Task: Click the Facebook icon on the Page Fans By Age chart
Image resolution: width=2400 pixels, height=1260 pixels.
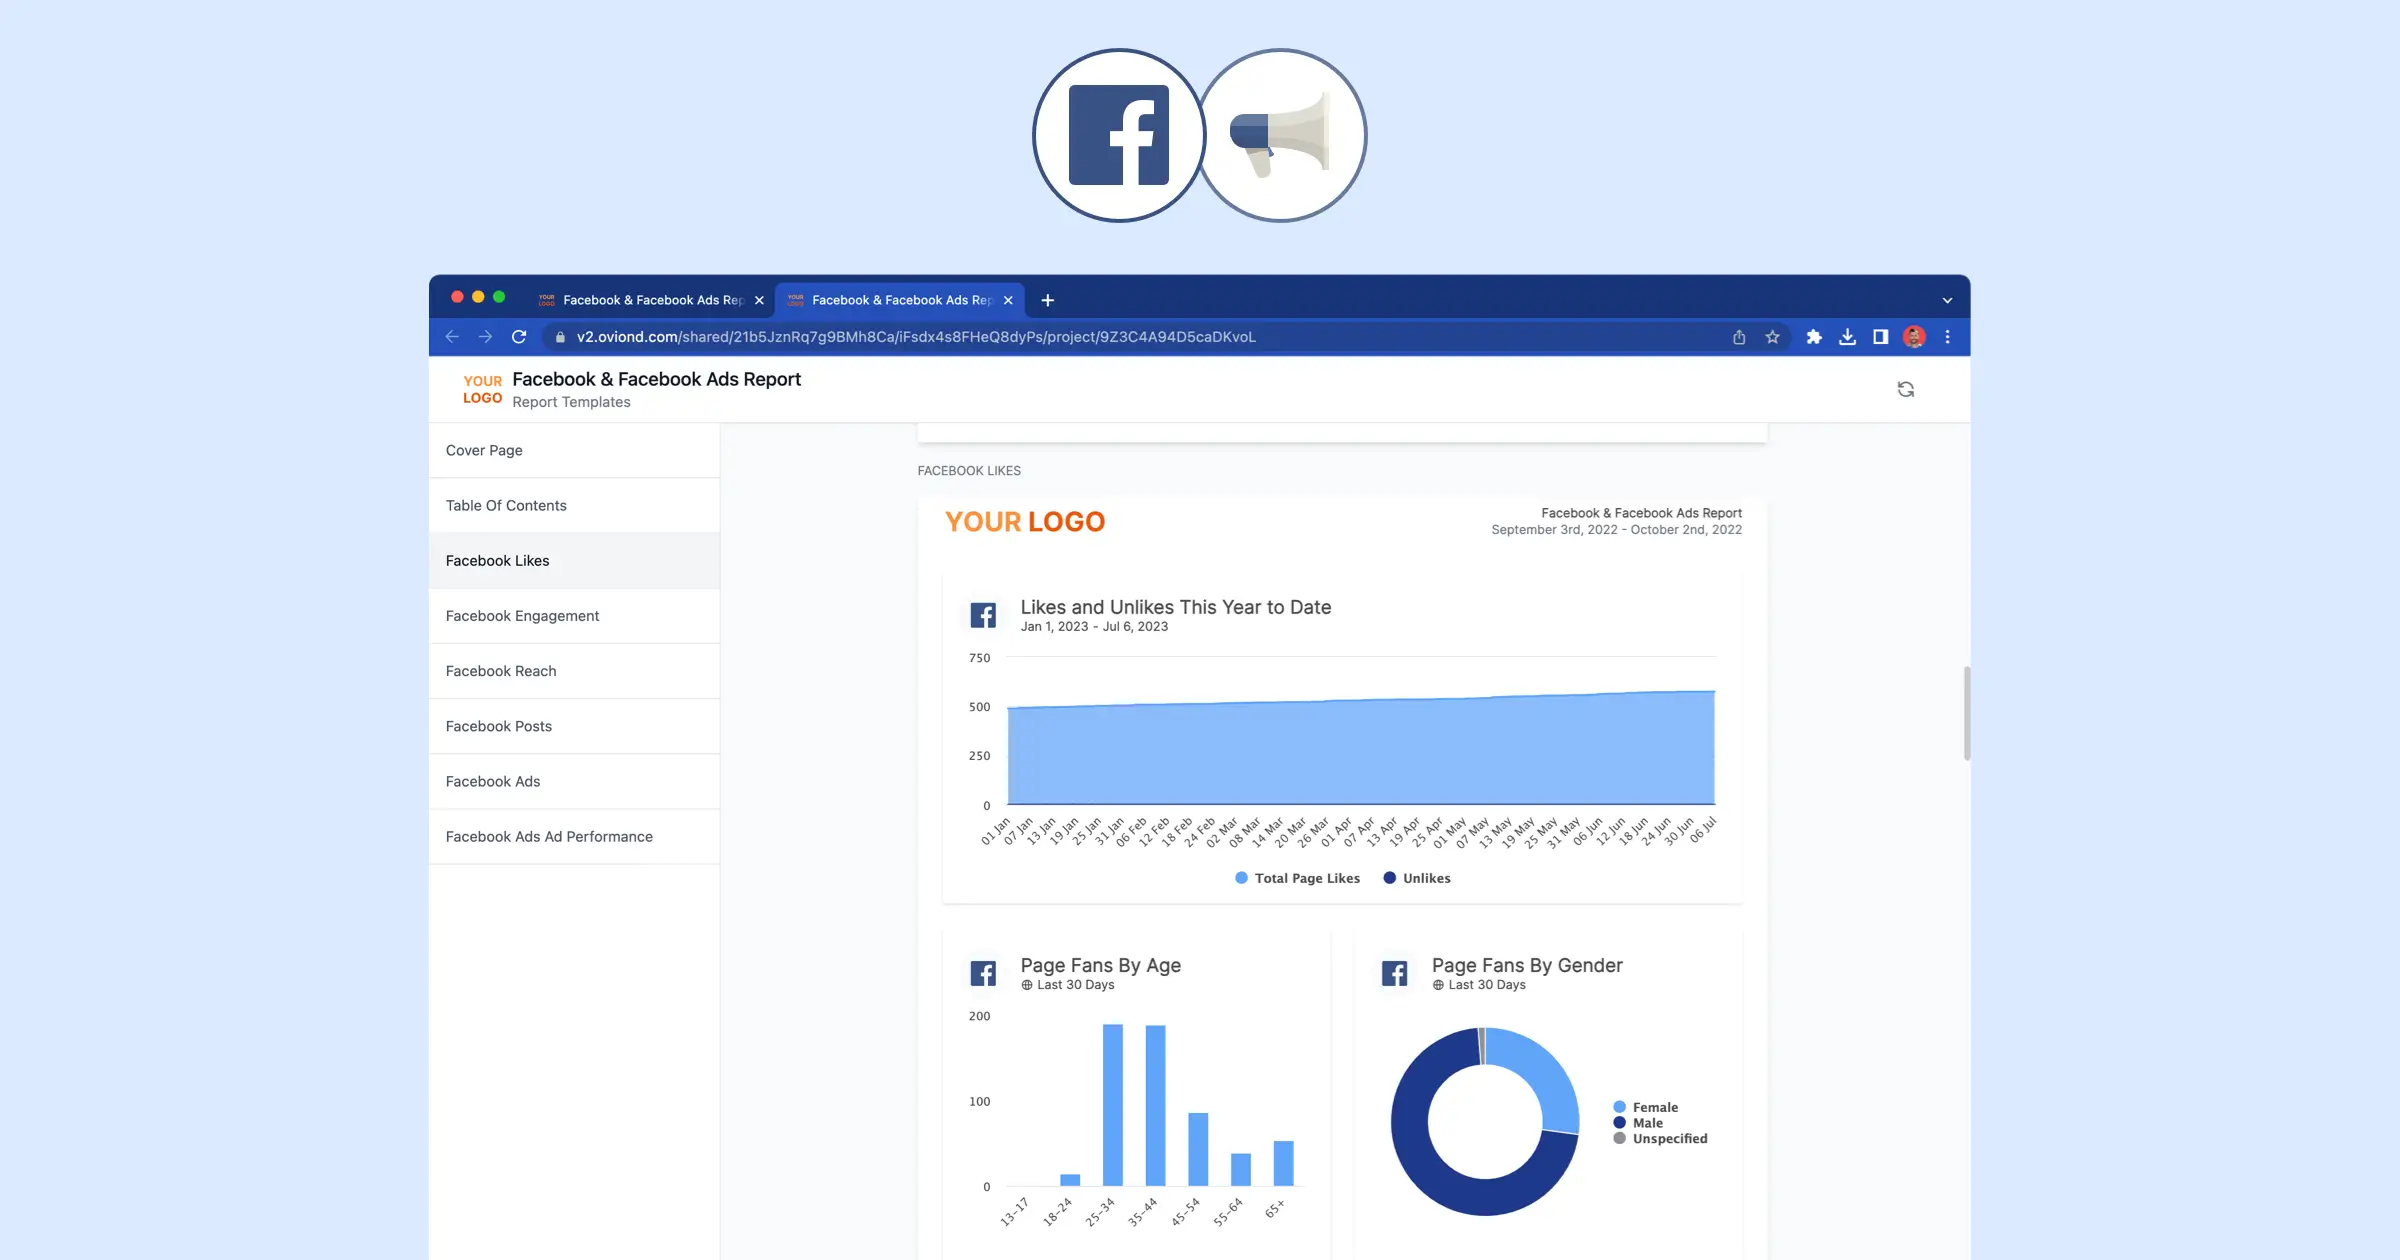Action: pos(983,973)
